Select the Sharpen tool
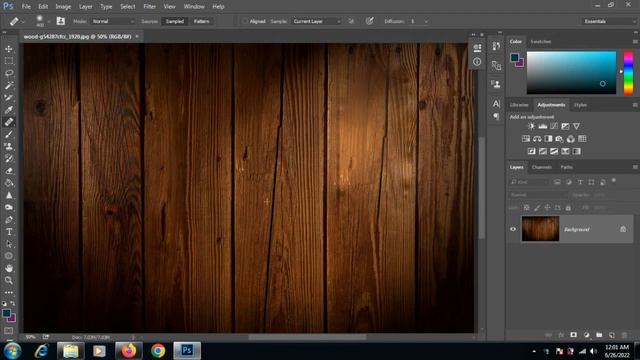 coord(9,195)
